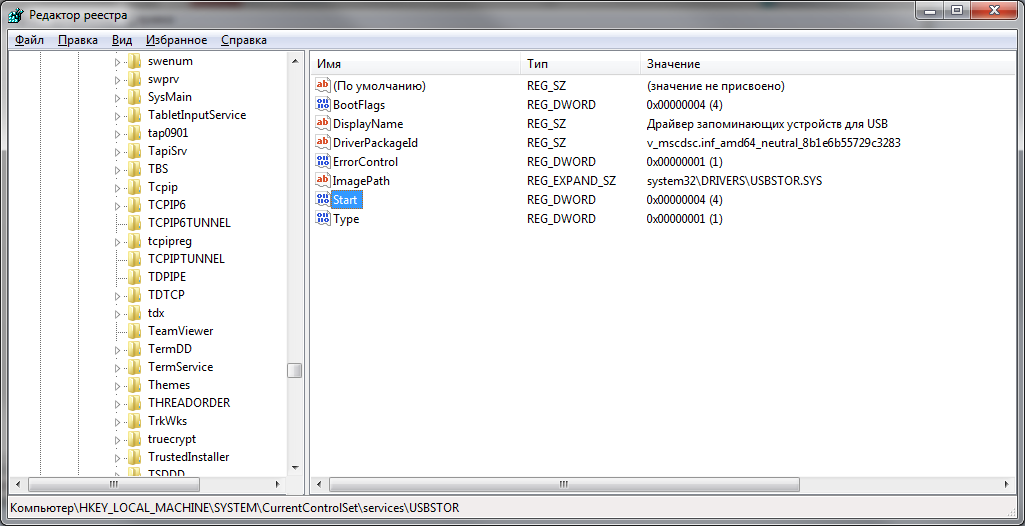Click the tree pane scroll down arrow
This screenshot has width=1025, height=526.
point(295,468)
